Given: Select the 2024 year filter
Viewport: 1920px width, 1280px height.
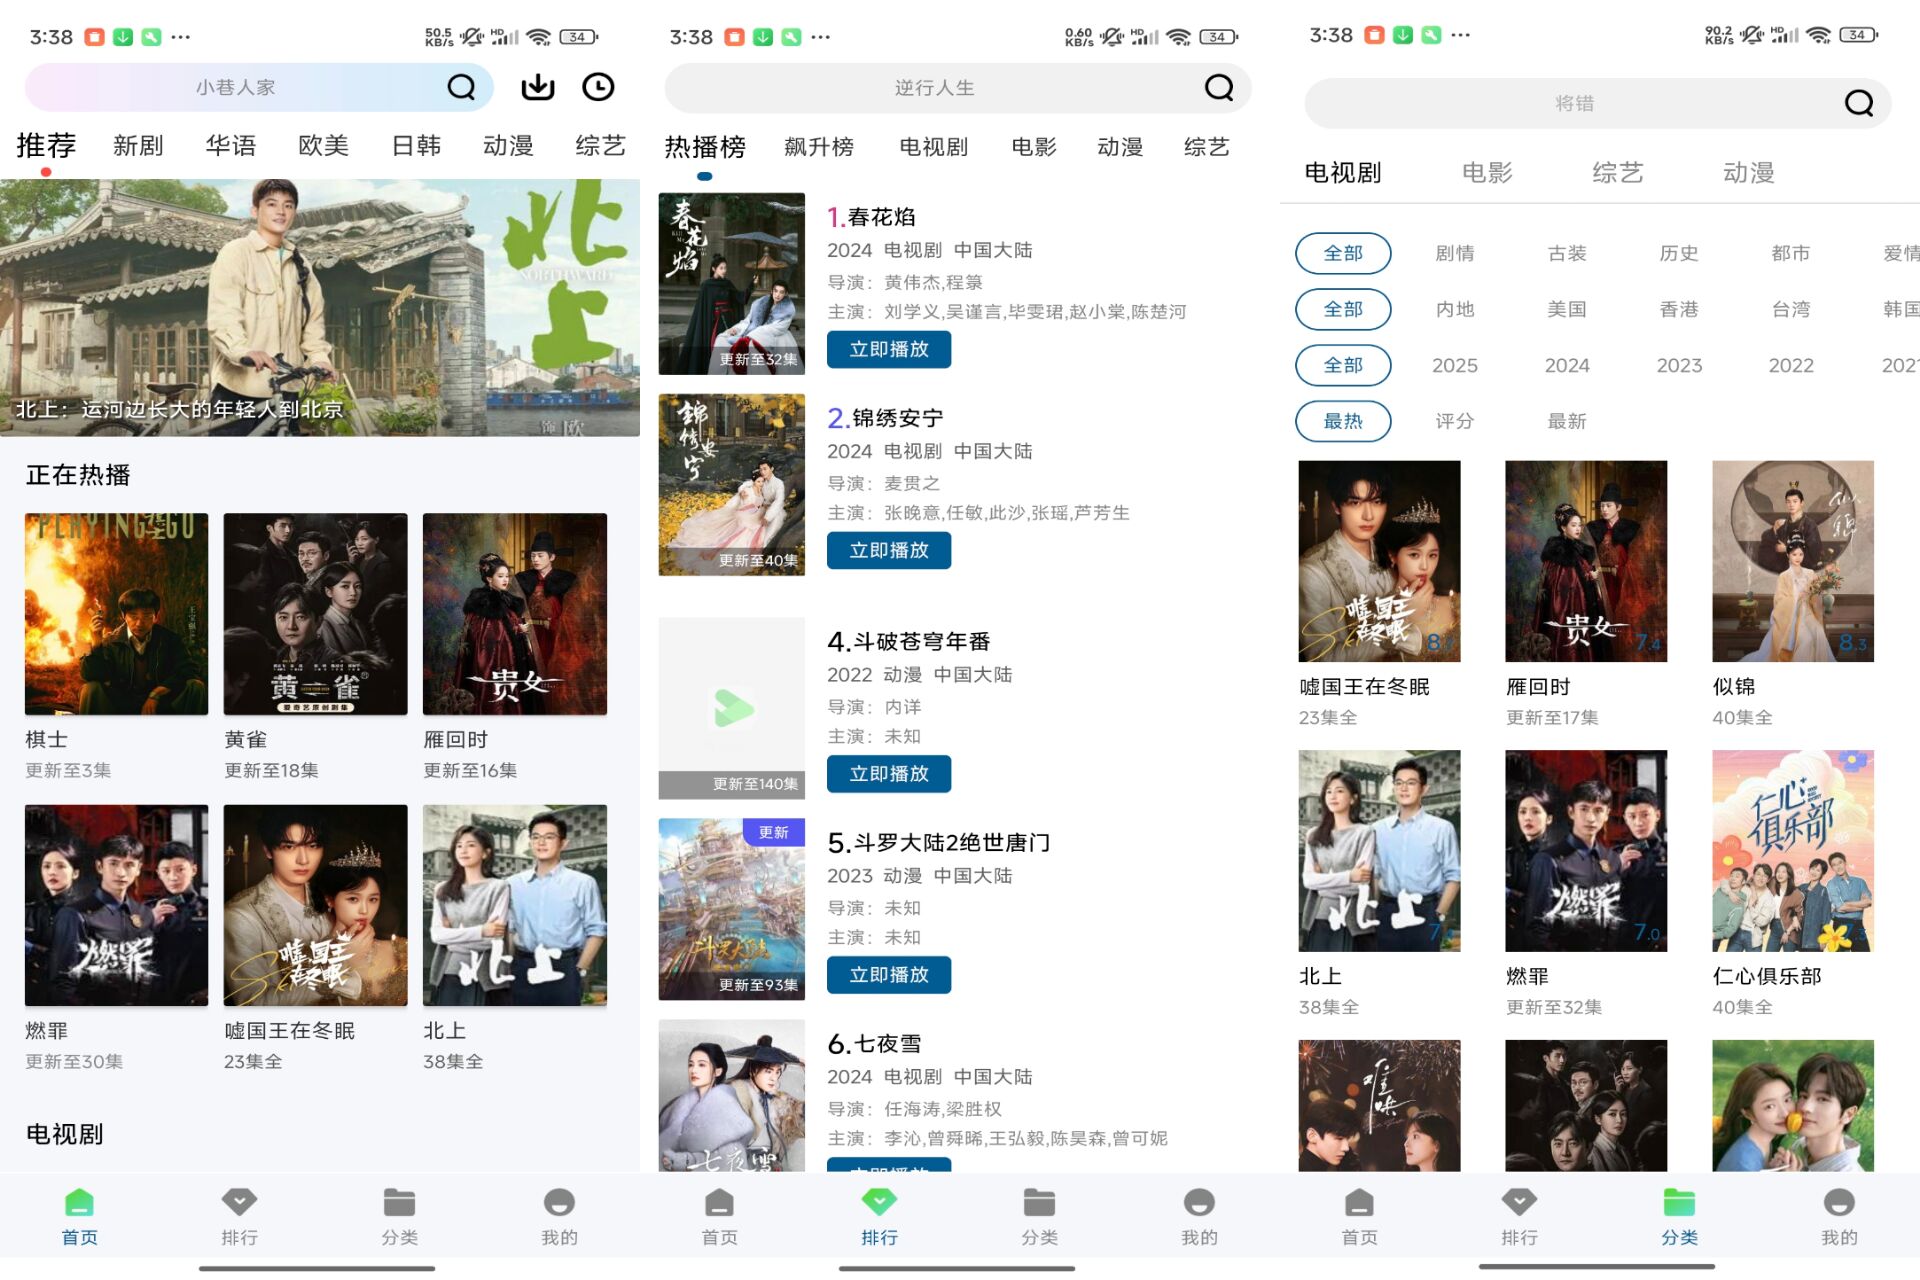Looking at the screenshot, I should point(1566,365).
